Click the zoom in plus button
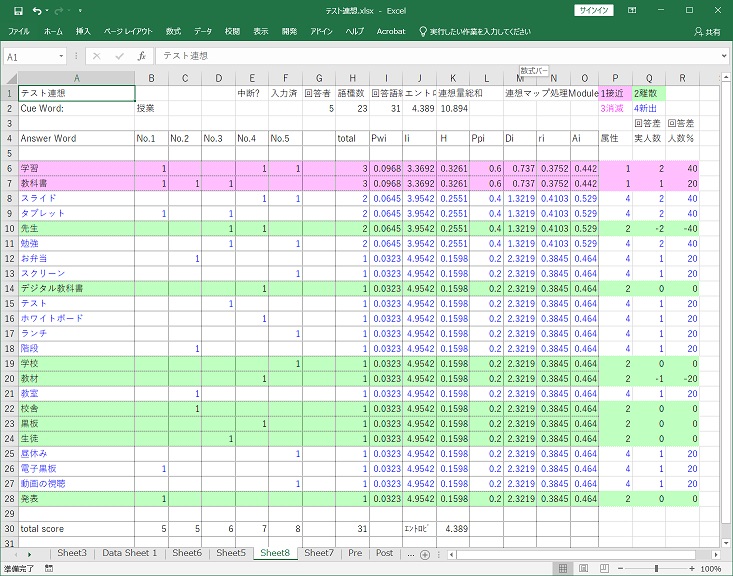Viewport: 733px width, 576px height. point(691,568)
